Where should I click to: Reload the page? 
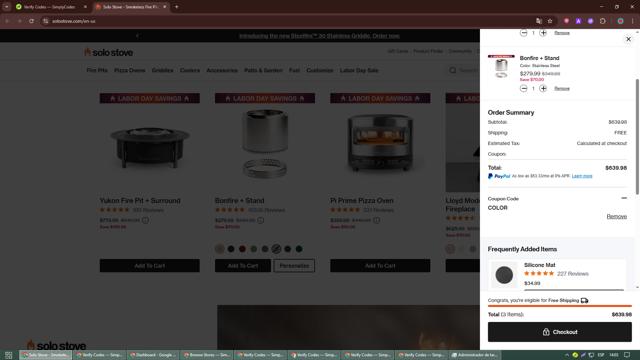31,21
